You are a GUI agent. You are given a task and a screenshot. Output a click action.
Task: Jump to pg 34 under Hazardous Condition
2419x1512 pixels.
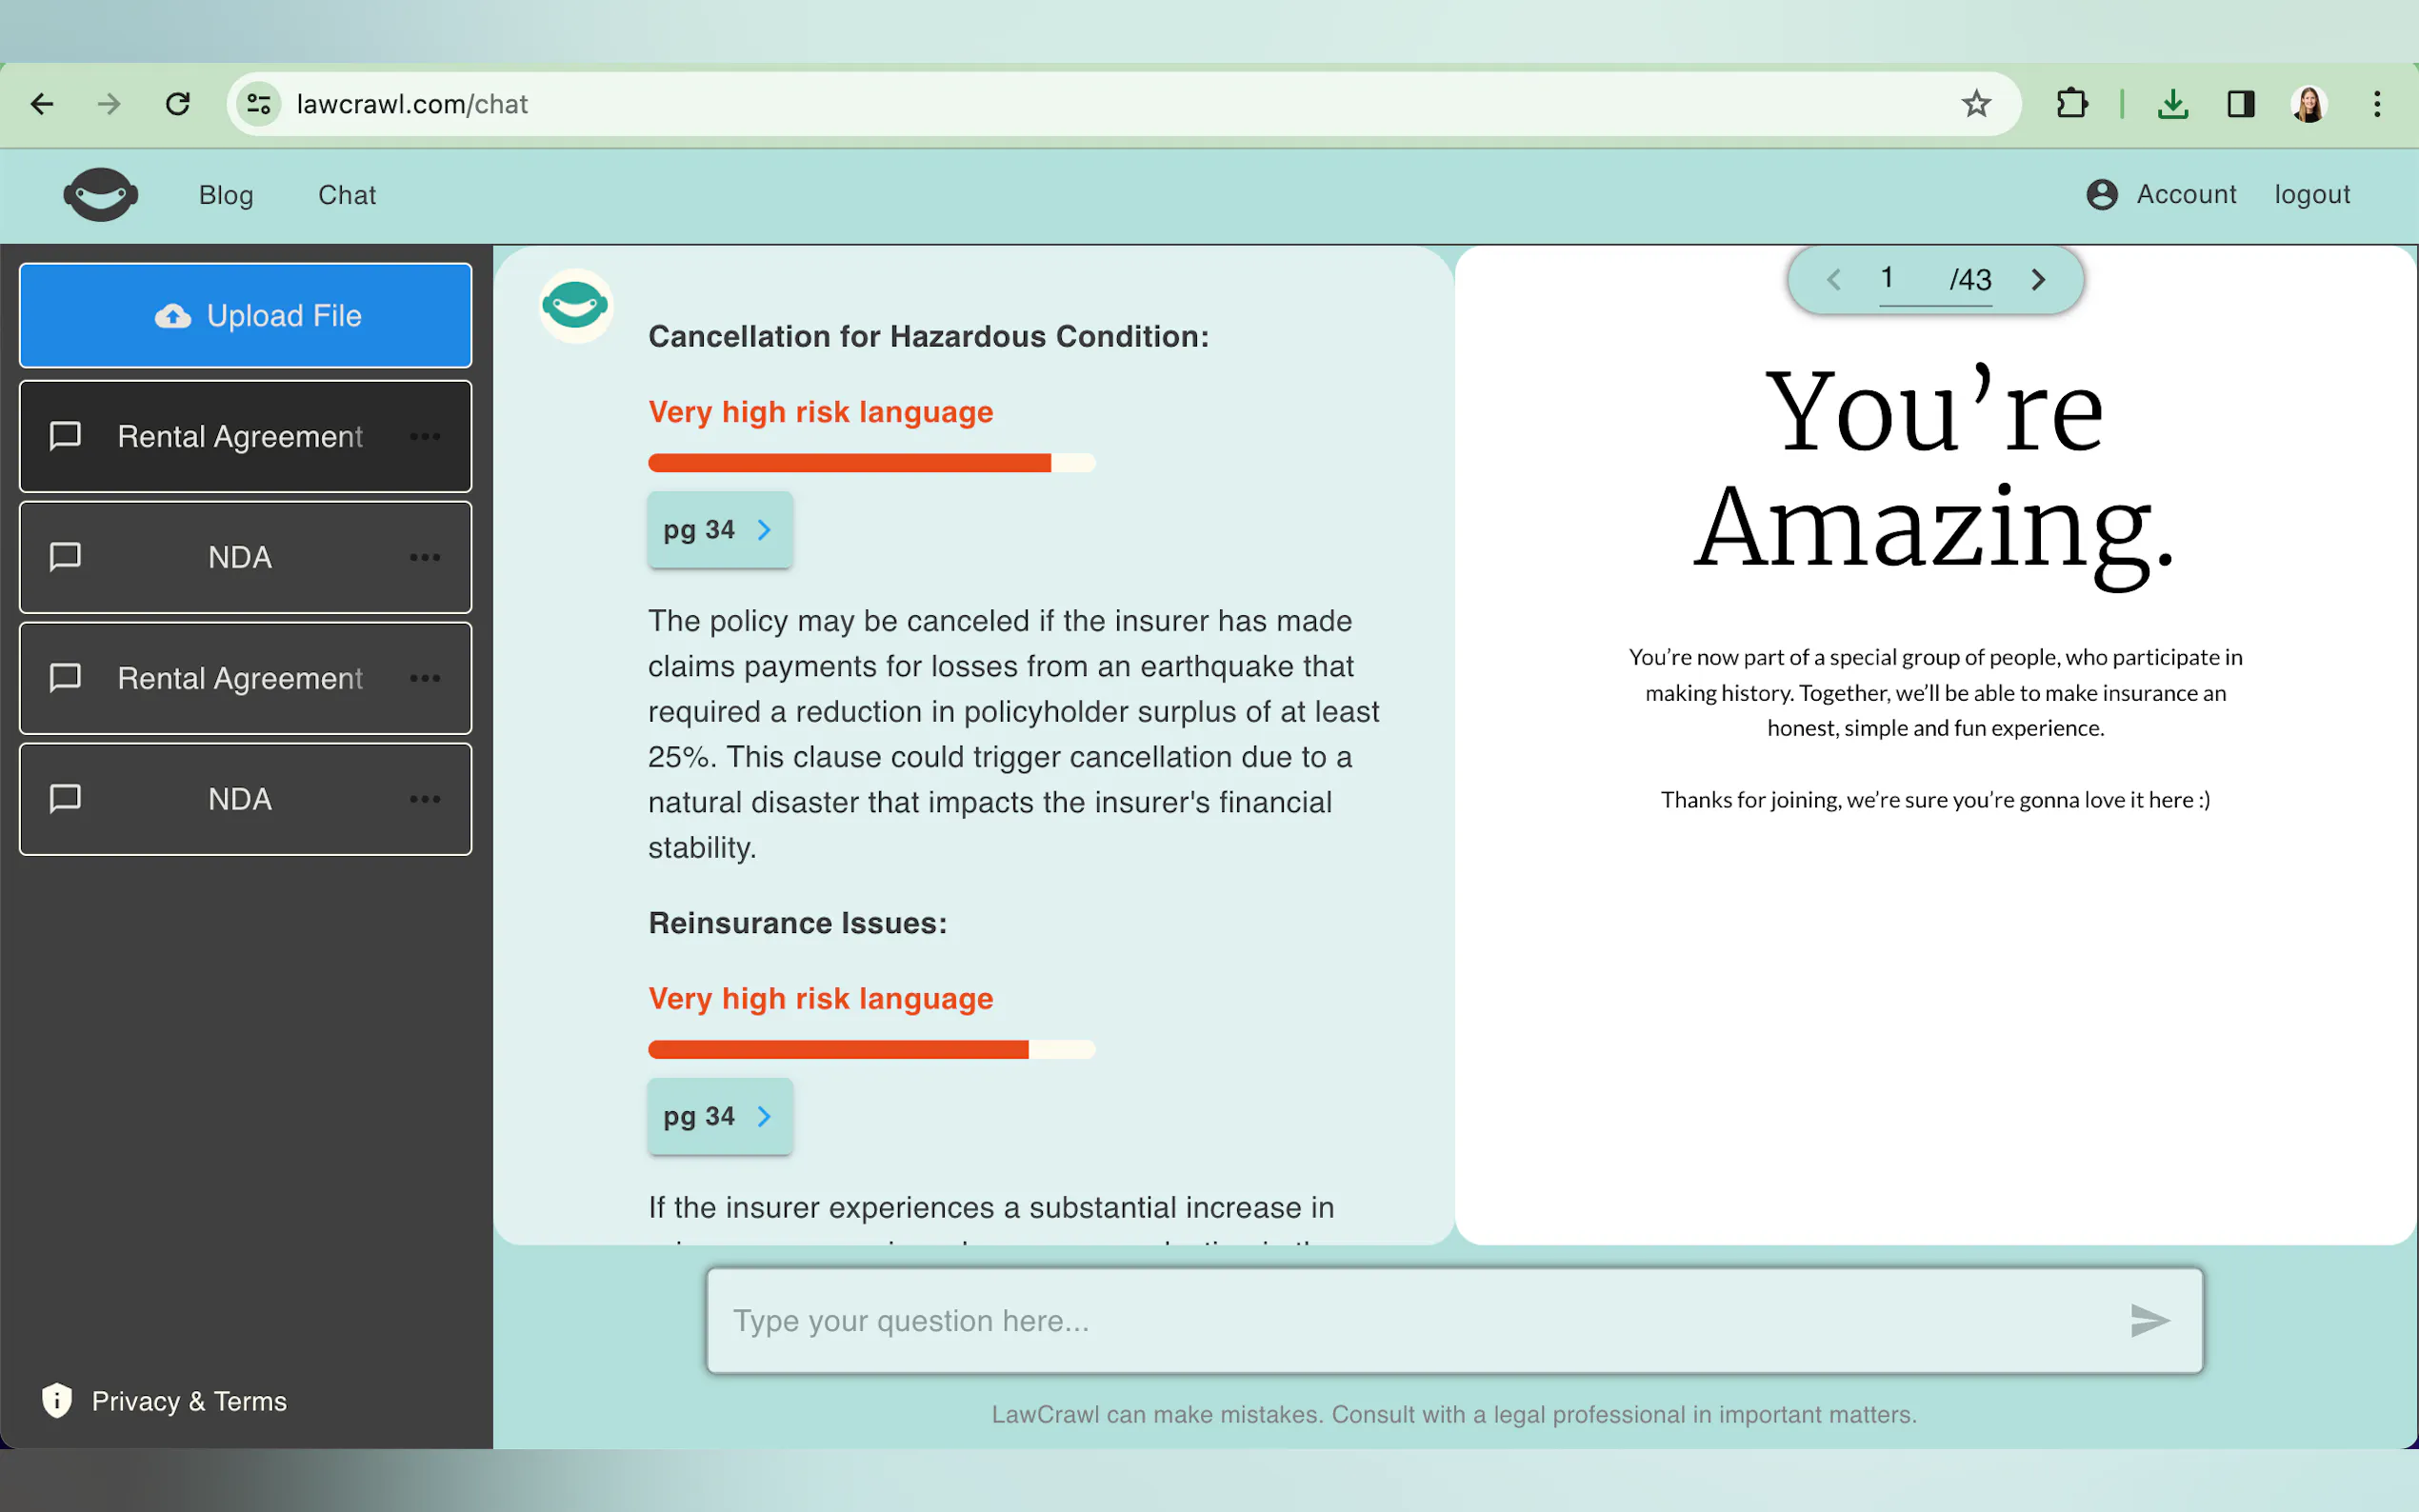click(719, 530)
